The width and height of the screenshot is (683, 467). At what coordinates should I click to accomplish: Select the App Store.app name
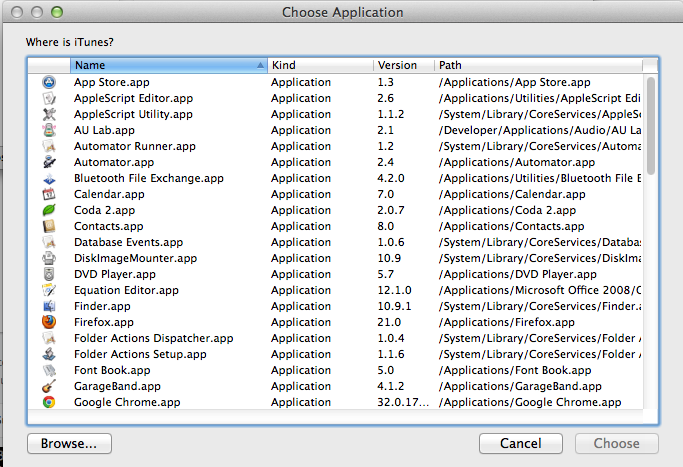pyautogui.click(x=112, y=82)
